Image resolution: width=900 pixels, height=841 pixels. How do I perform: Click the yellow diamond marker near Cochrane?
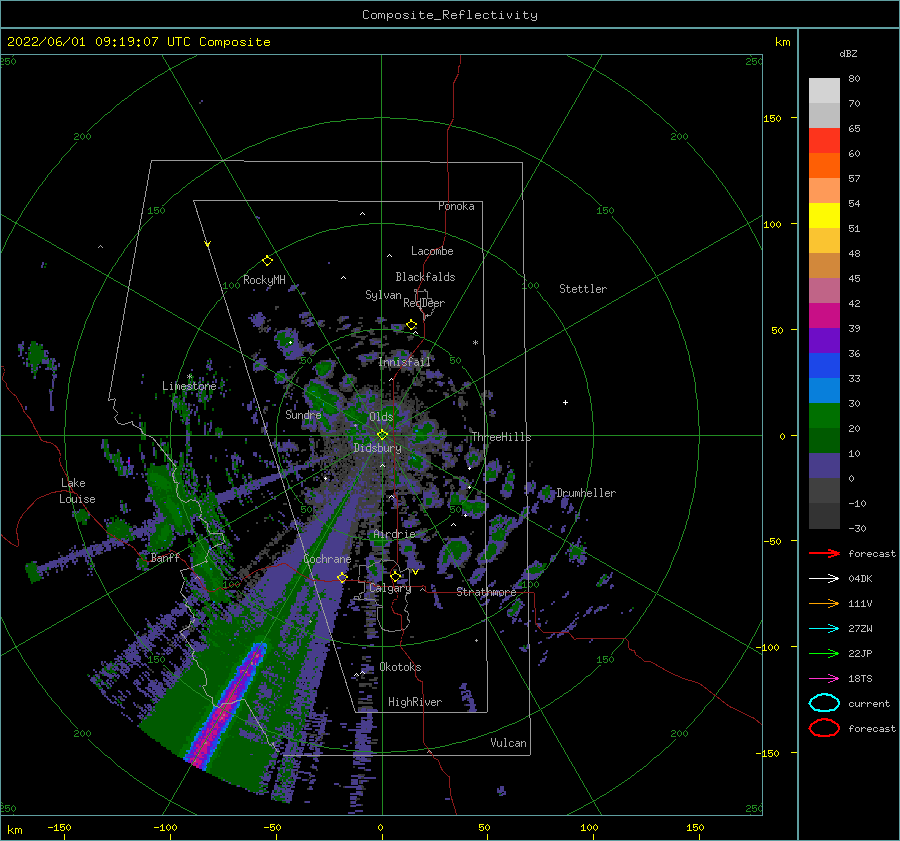(x=342, y=578)
